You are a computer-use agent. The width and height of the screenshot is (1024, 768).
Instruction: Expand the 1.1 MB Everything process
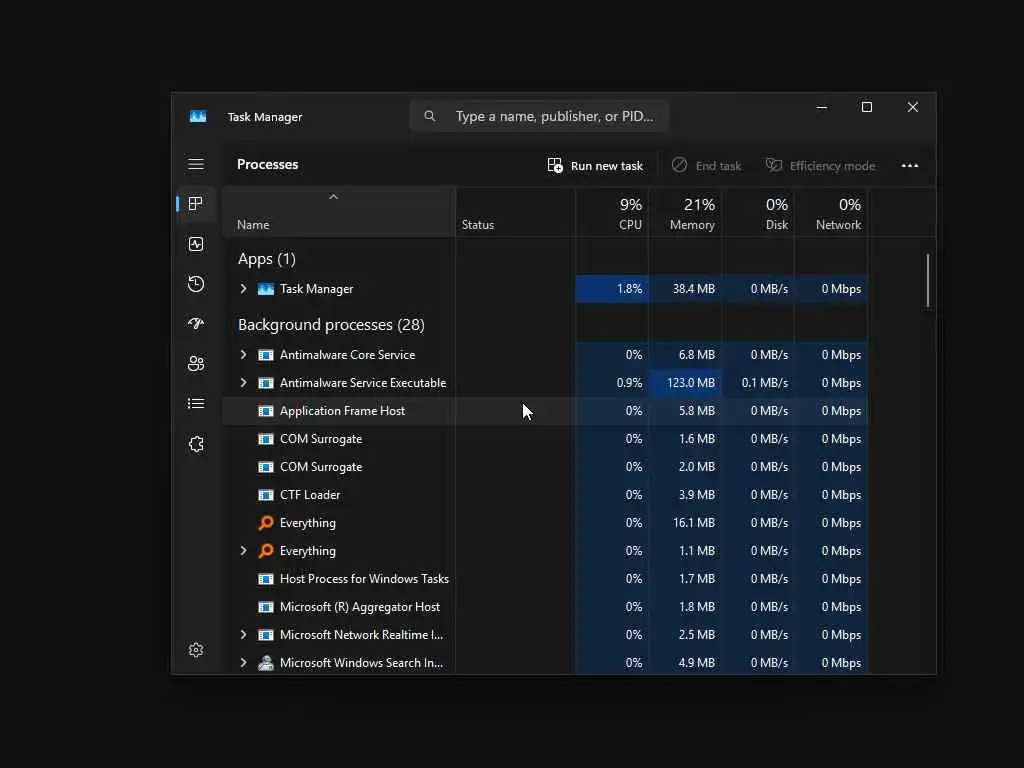tap(243, 551)
